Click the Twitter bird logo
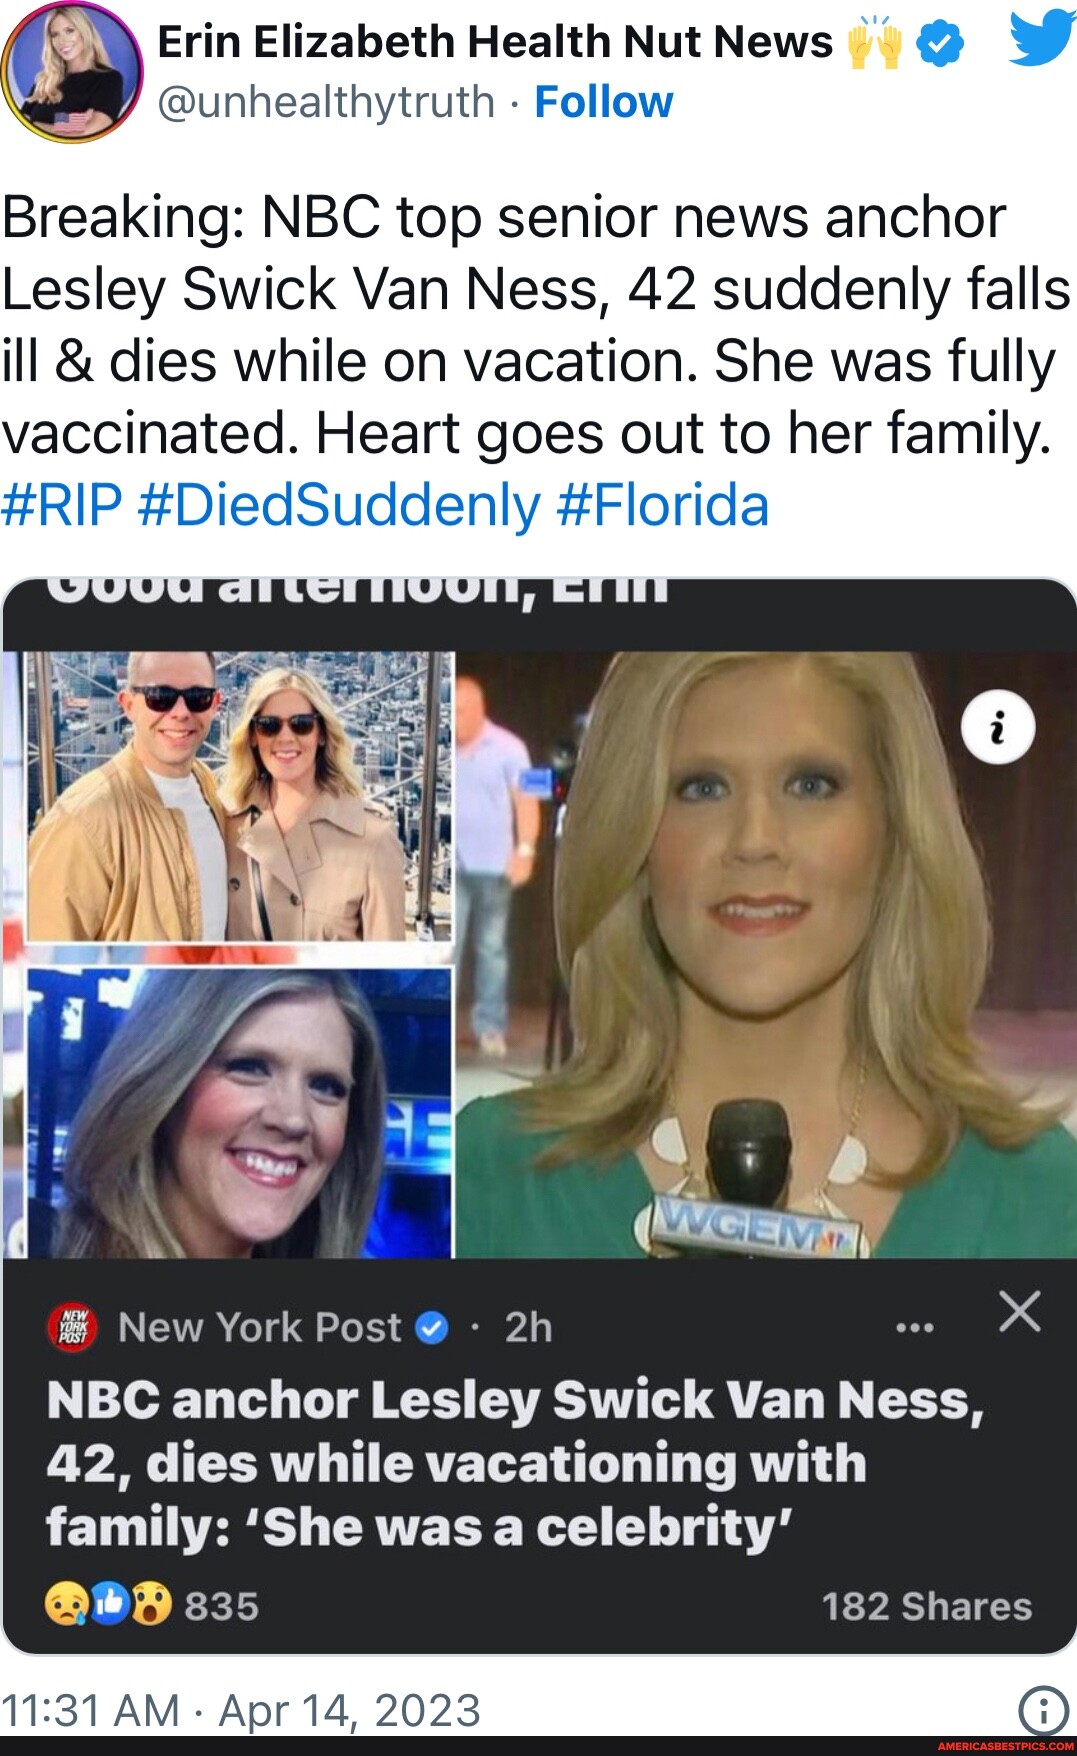 click(x=1041, y=40)
